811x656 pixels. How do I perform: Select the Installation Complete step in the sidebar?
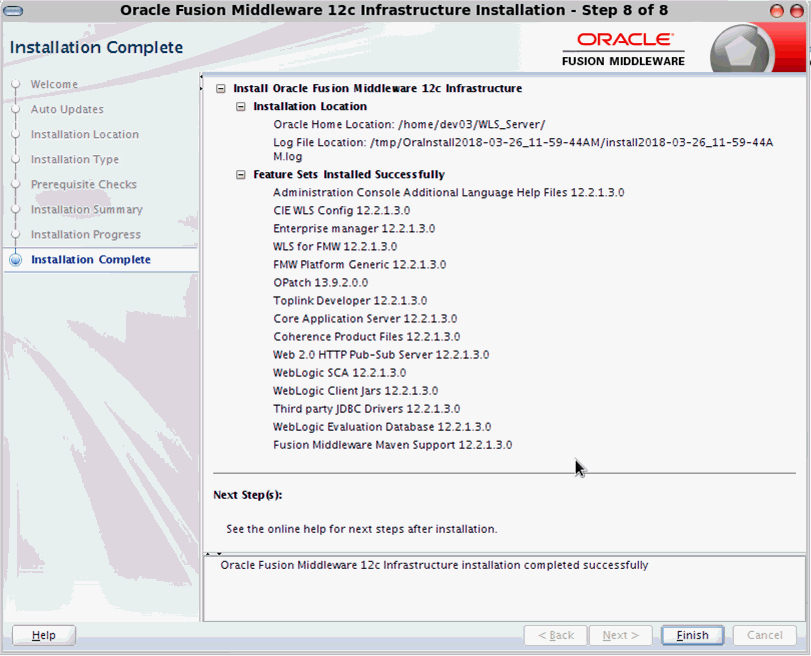91,260
